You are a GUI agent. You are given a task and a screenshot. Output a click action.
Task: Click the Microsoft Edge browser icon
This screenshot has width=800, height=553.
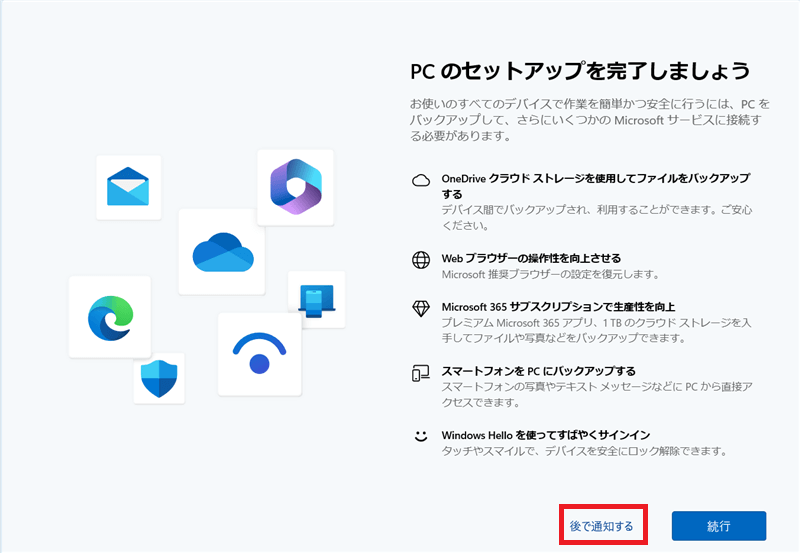[109, 317]
